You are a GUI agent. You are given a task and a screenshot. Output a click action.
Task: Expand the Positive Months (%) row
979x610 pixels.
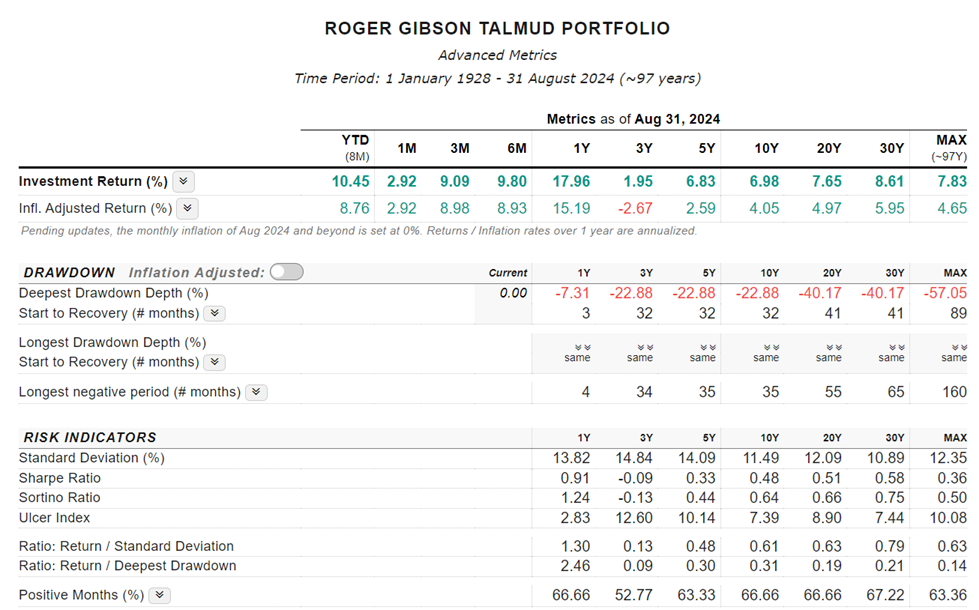[x=160, y=596]
